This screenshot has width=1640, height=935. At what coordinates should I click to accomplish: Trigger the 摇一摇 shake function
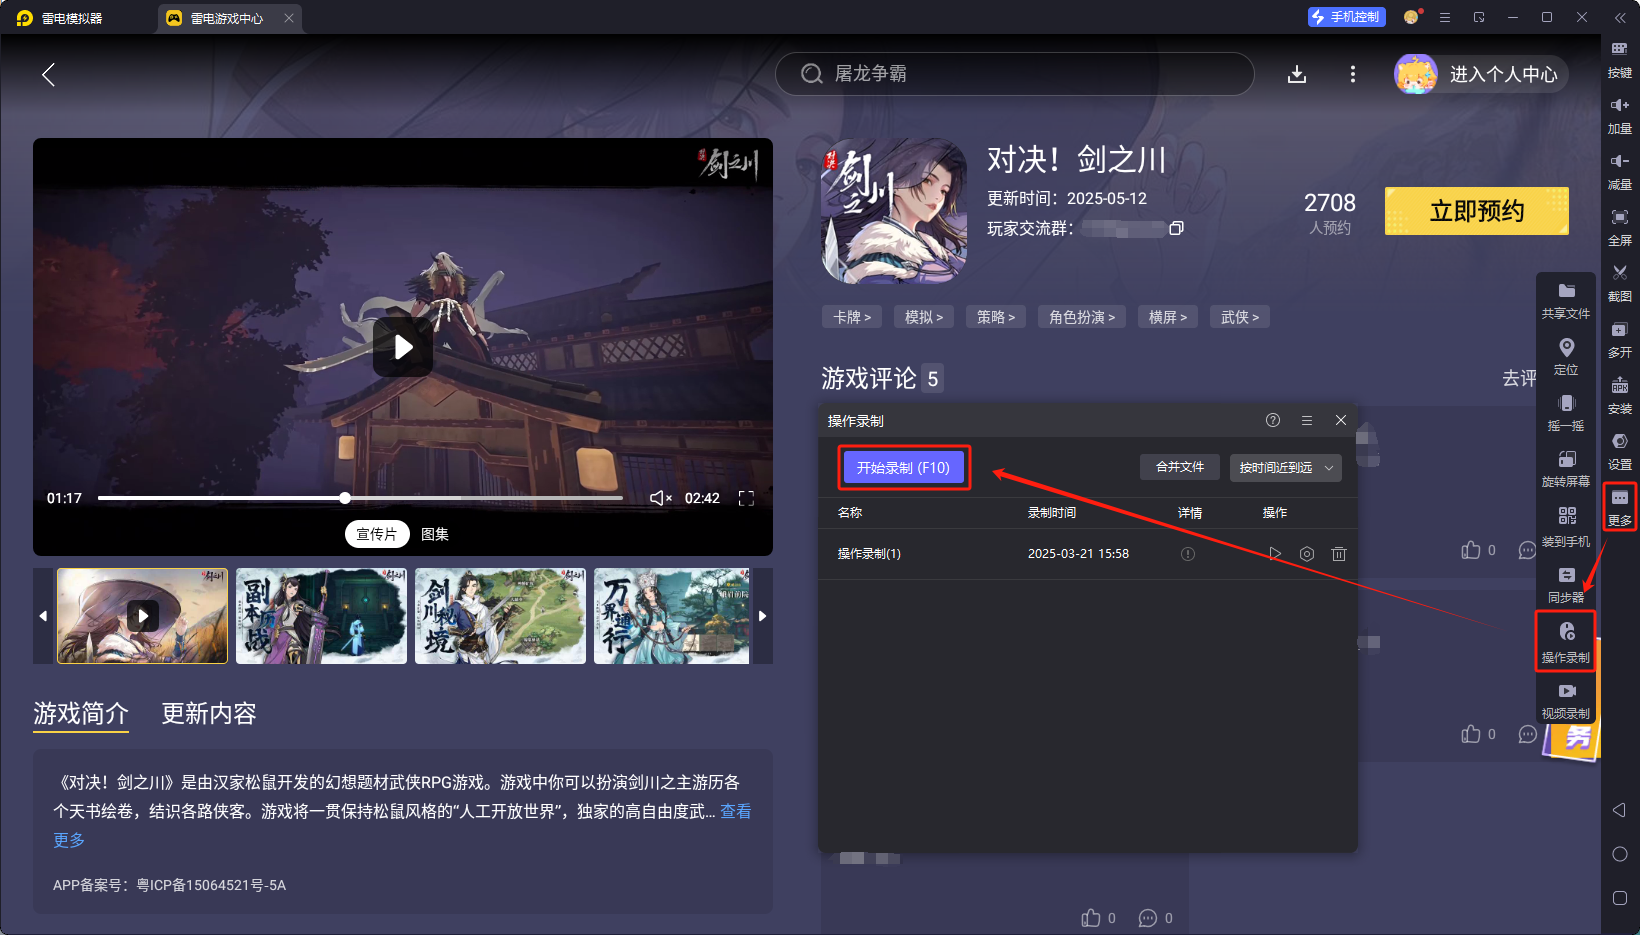tap(1566, 413)
